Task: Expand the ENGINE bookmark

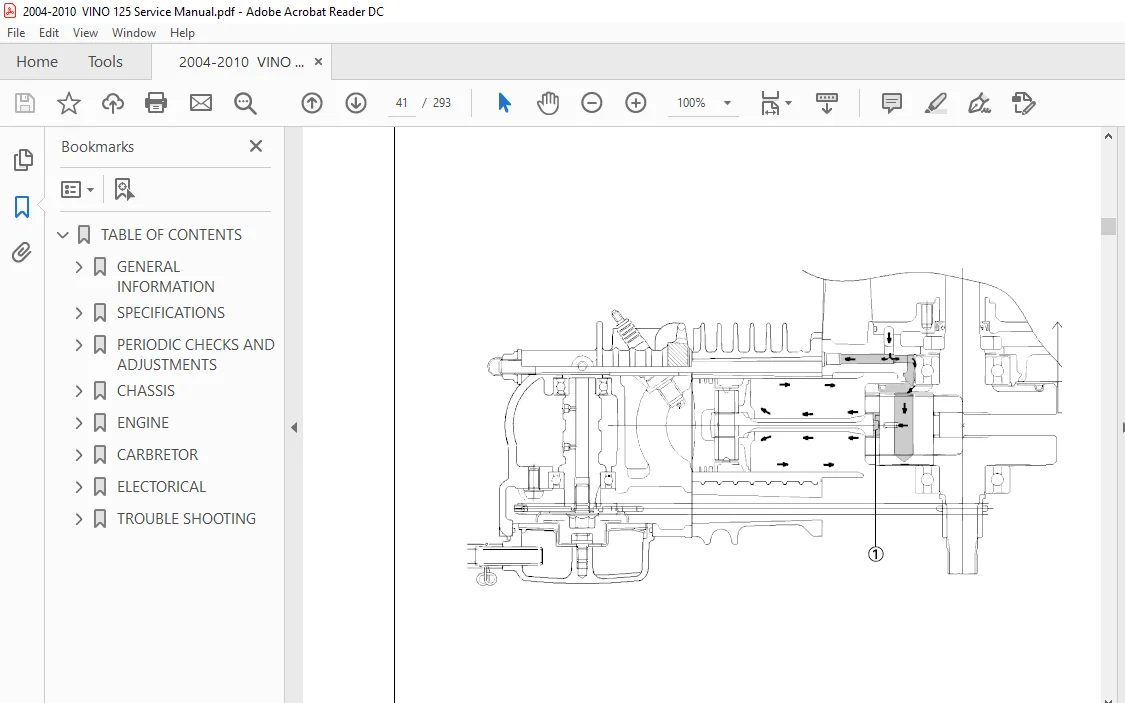Action: tap(79, 423)
